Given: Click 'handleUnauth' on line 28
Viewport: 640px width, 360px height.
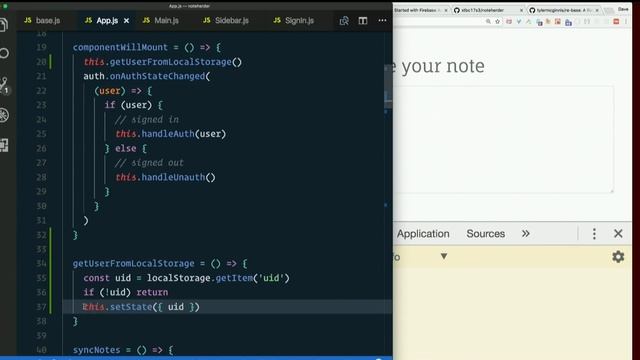Looking at the screenshot, I should point(173,177).
